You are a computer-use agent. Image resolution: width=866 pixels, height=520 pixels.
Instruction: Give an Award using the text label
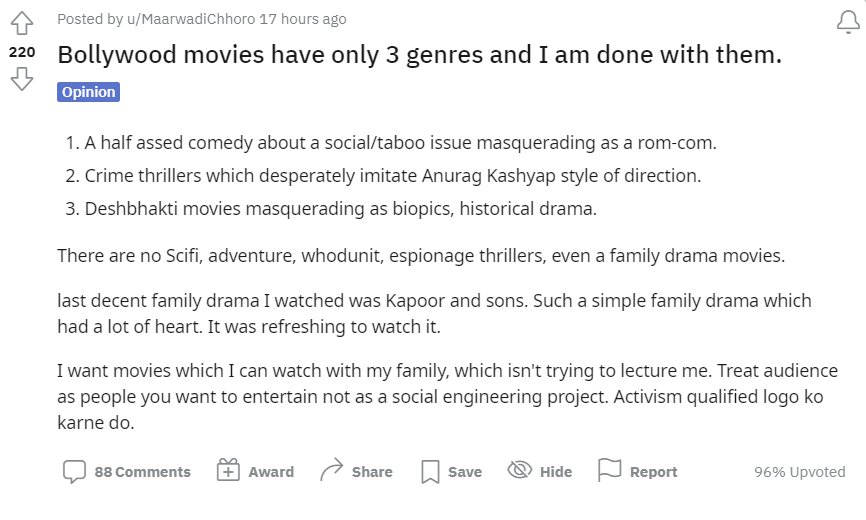[271, 472]
